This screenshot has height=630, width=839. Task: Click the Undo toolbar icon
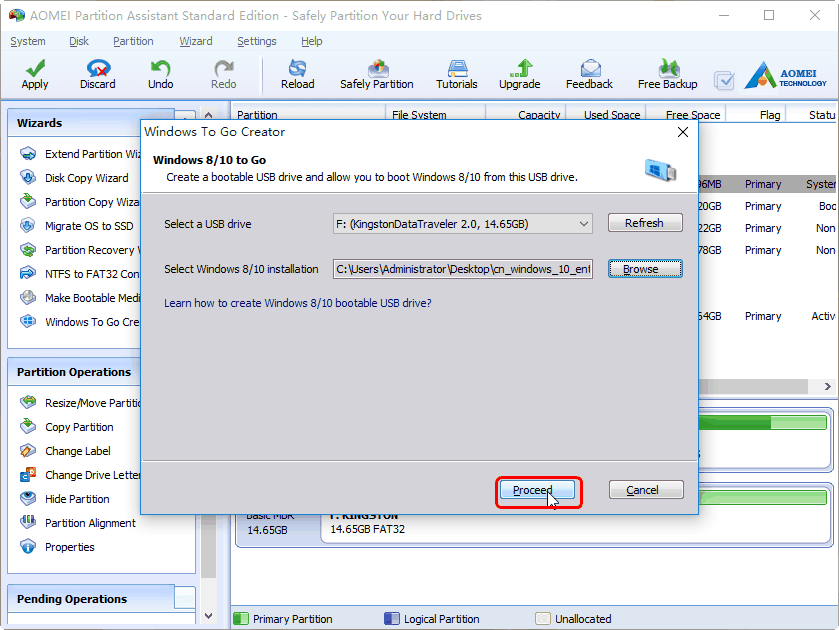[161, 74]
